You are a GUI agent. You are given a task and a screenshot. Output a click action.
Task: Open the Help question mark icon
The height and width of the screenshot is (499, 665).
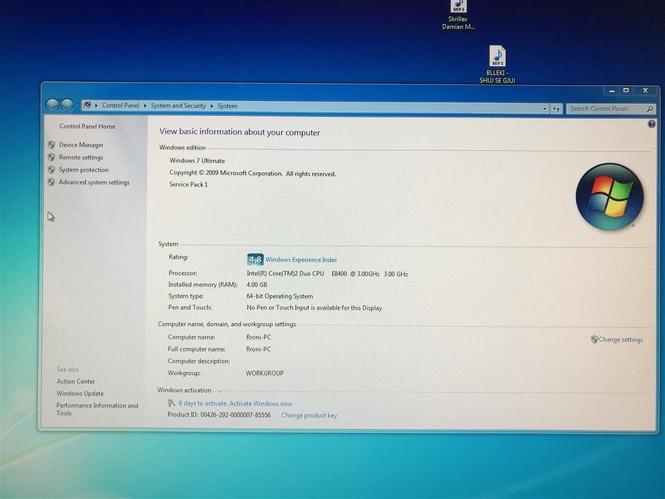pos(651,124)
